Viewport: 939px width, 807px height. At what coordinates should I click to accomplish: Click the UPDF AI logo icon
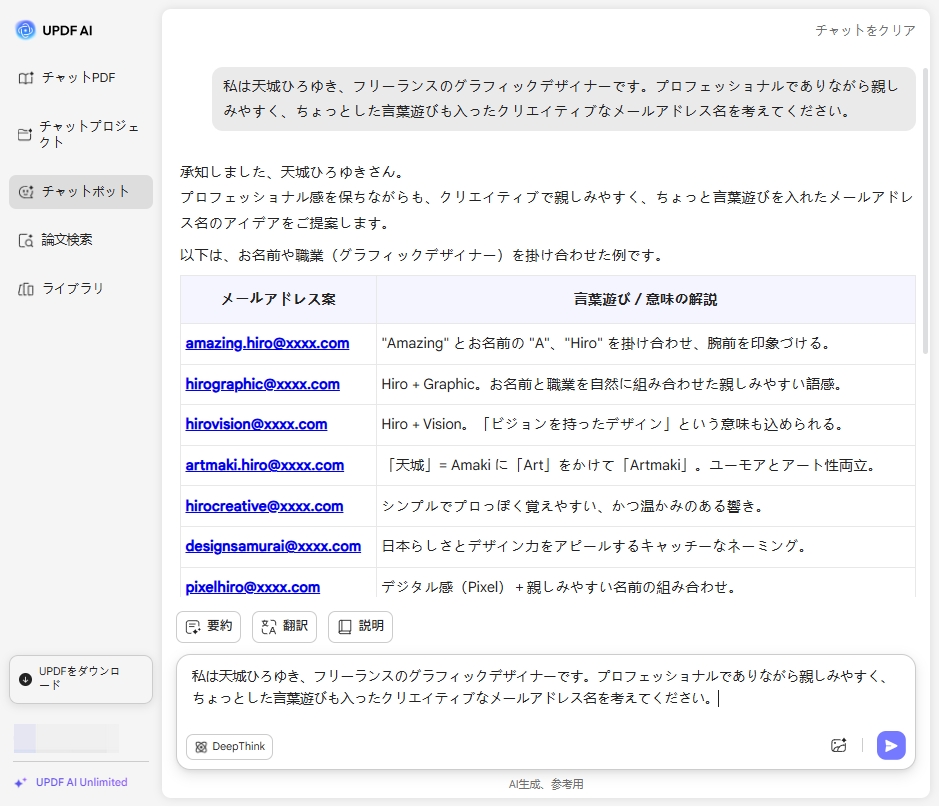point(25,29)
